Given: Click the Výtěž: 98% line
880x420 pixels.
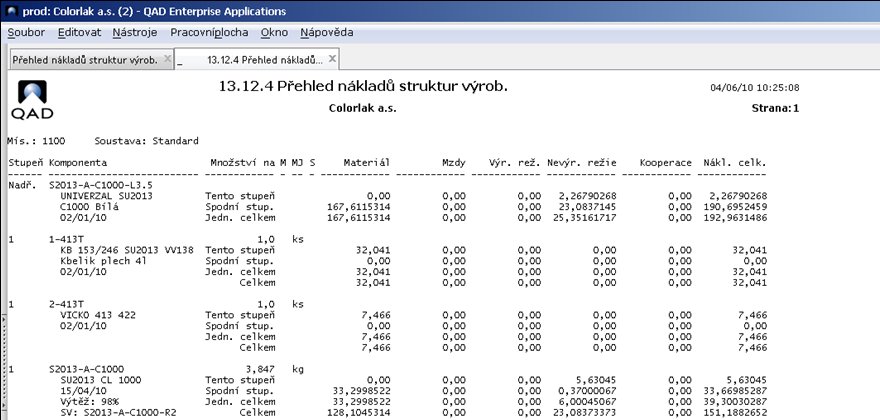Looking at the screenshot, I should [89, 402].
